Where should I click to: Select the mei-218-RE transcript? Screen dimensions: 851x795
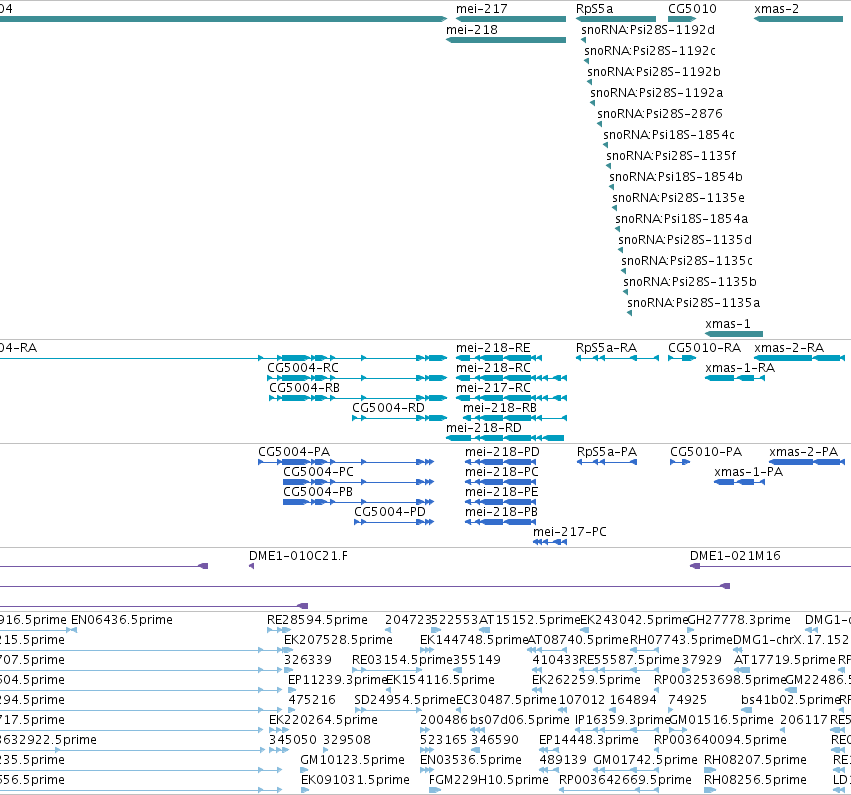pos(499,358)
